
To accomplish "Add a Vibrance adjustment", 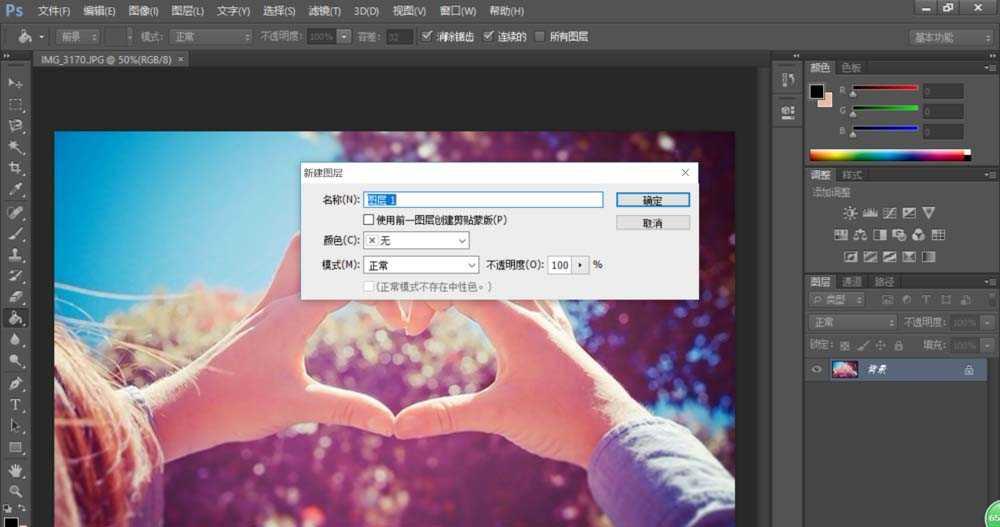I will point(929,213).
